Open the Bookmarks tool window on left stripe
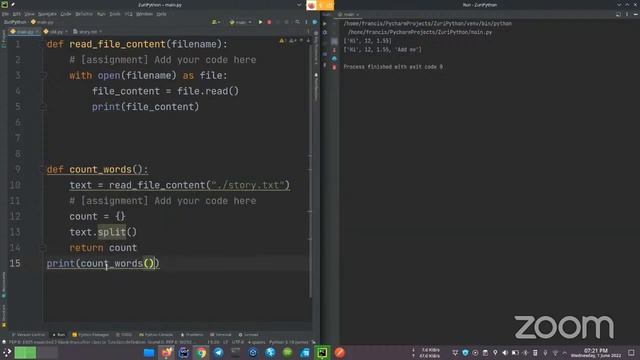 click(x=4, y=284)
